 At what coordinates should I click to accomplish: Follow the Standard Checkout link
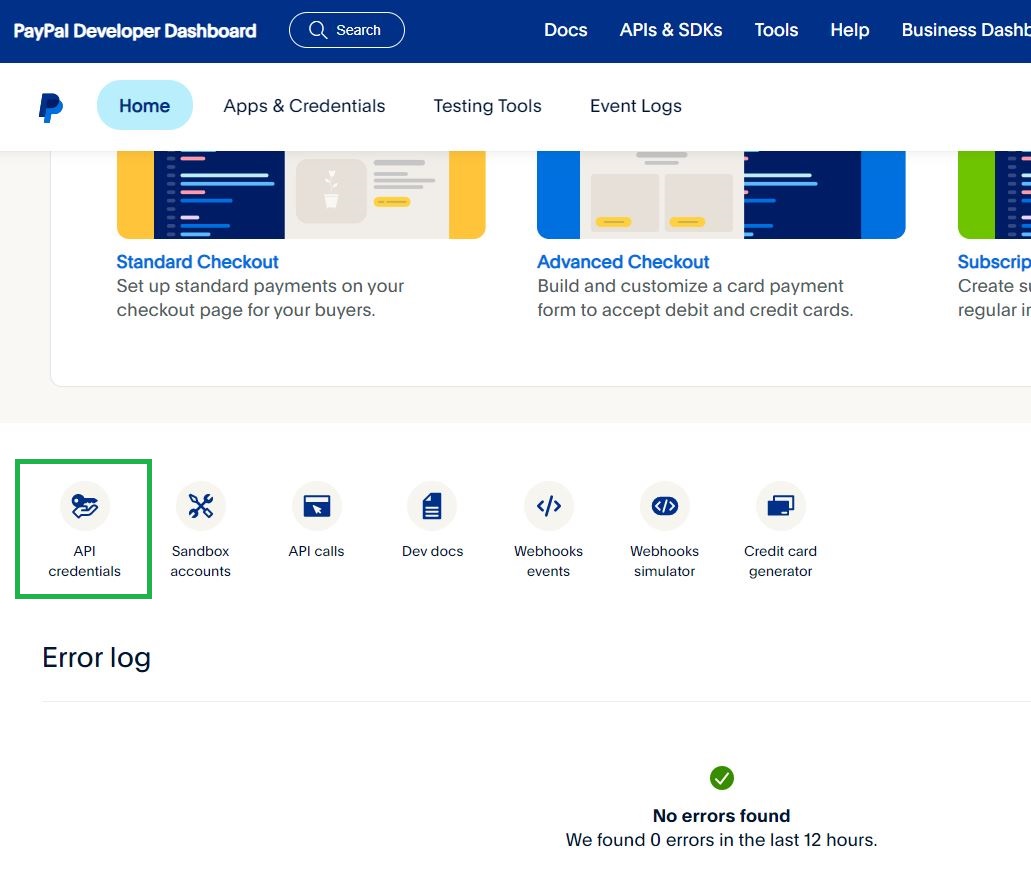[x=197, y=262]
